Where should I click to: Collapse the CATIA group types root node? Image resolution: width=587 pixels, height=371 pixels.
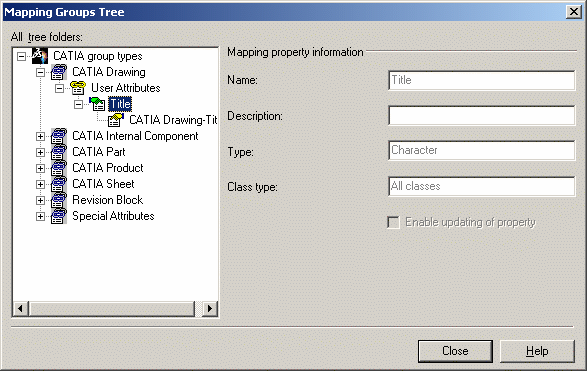tap(21, 57)
